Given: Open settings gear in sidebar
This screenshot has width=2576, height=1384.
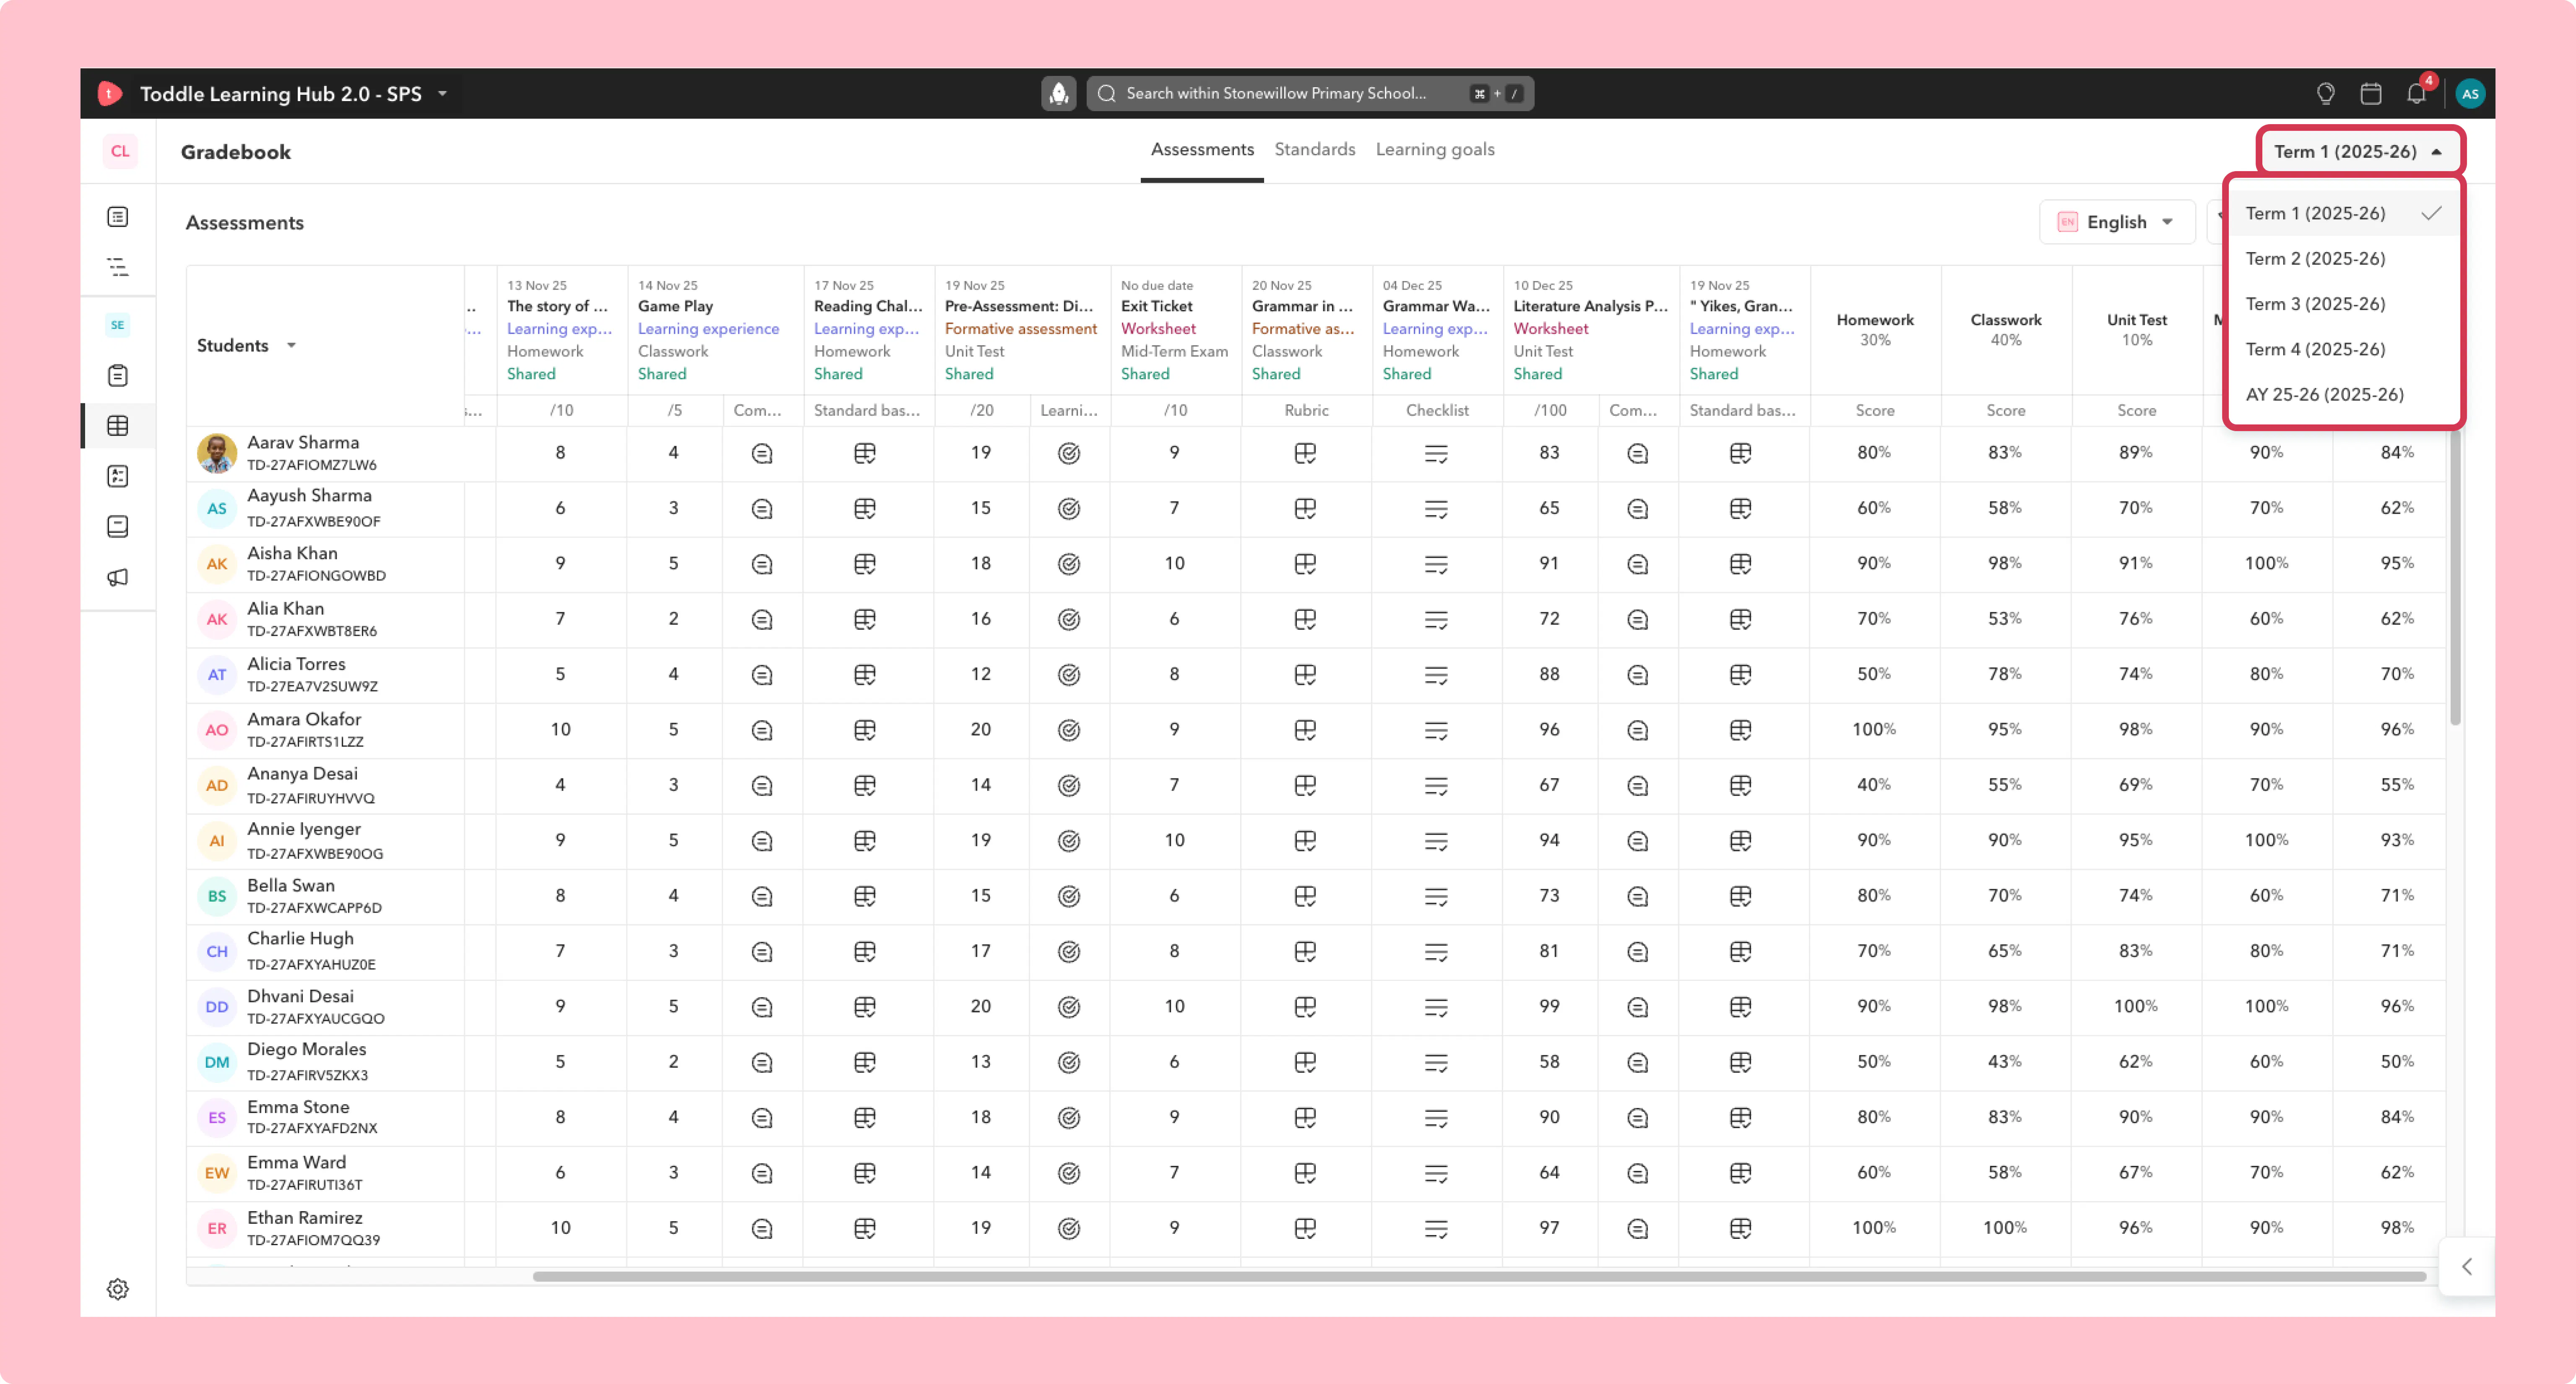Looking at the screenshot, I should [118, 1289].
